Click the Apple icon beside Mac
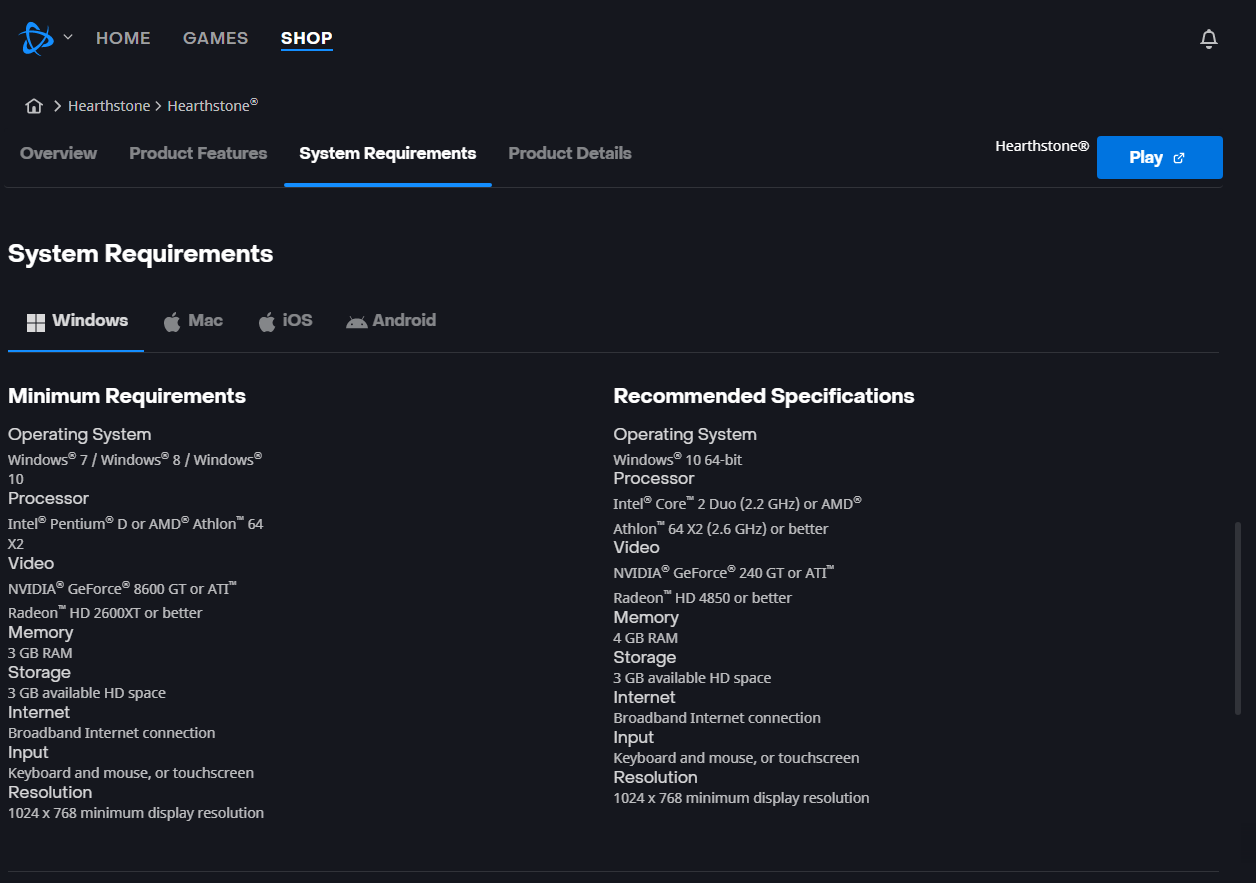1256x883 pixels. point(172,322)
